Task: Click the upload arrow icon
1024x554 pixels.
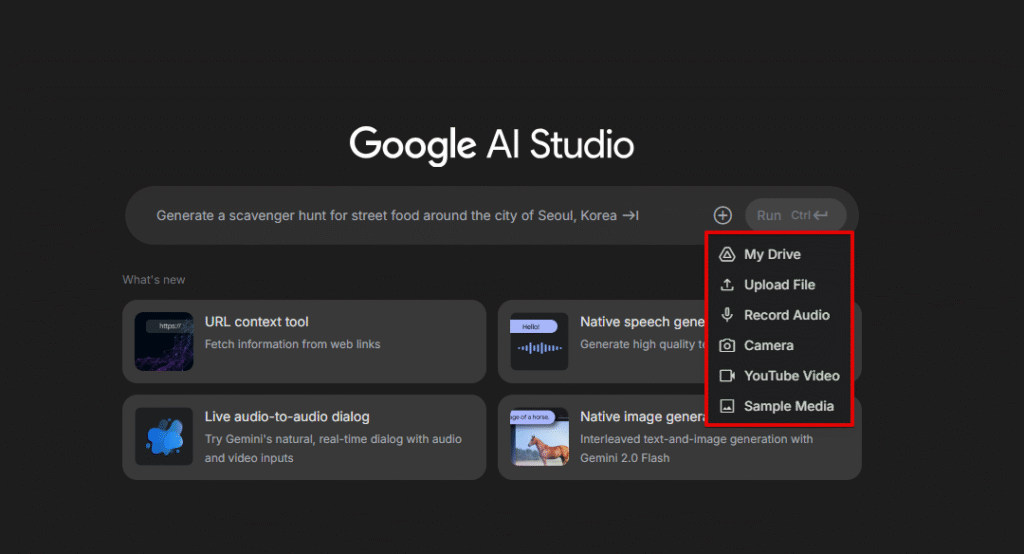Action: [x=727, y=285]
